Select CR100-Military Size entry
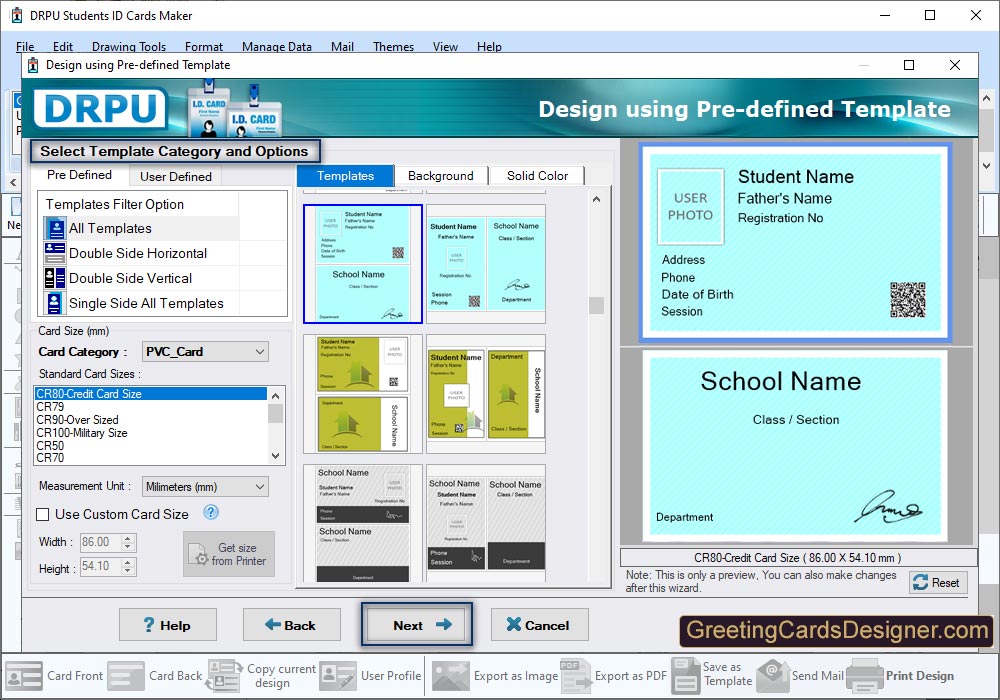The width and height of the screenshot is (1000, 700). click(151, 433)
